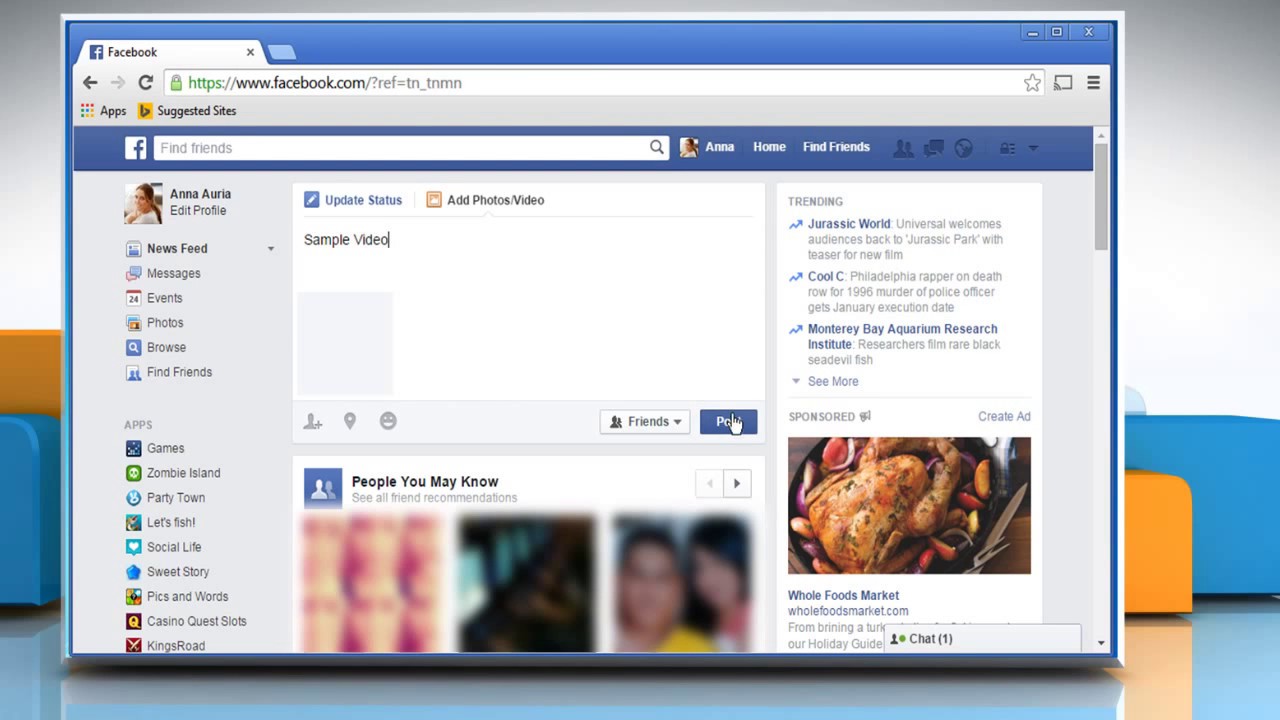Open Events in left sidebar
The width and height of the screenshot is (1280, 720).
pos(154,298)
